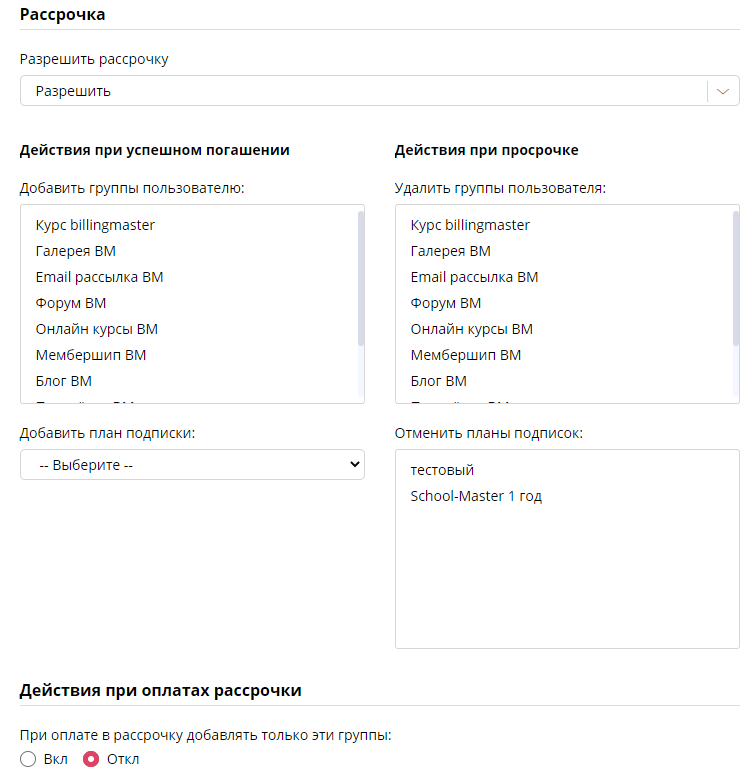Select тестовый subscription plan to cancel
The height and width of the screenshot is (771, 755).
click(442, 470)
